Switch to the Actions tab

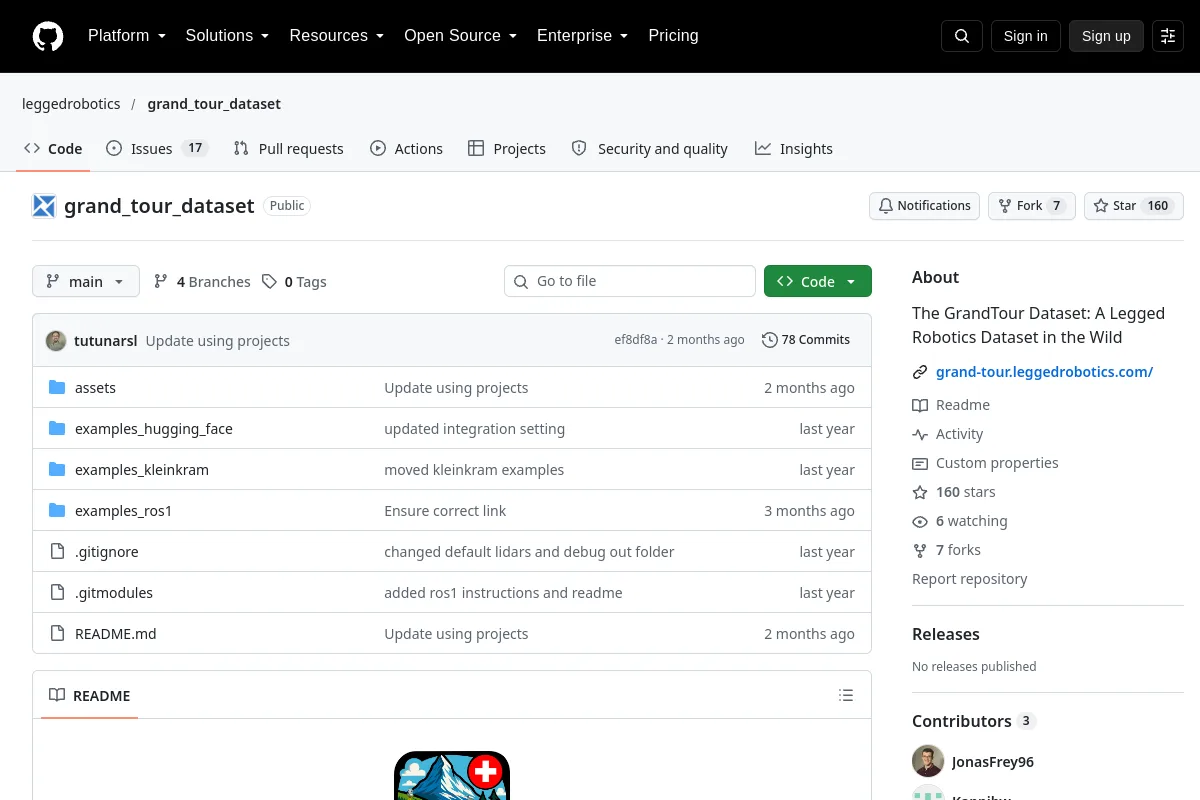pyautogui.click(x=406, y=149)
